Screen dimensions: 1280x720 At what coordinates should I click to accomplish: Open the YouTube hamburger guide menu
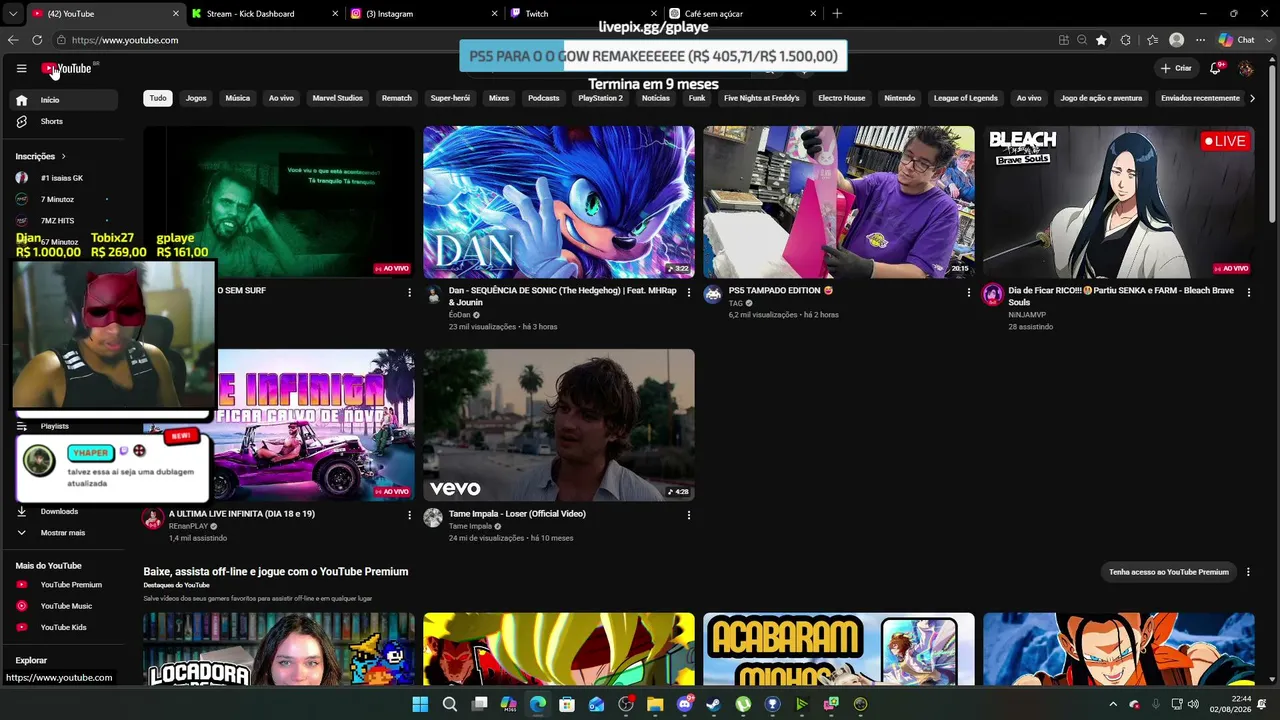point(21,68)
